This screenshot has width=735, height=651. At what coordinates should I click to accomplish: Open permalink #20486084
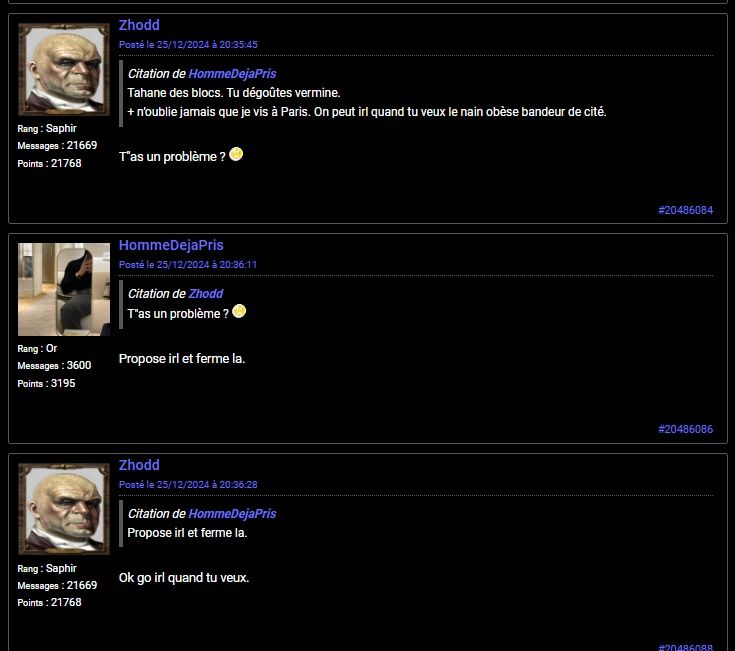[x=685, y=210]
